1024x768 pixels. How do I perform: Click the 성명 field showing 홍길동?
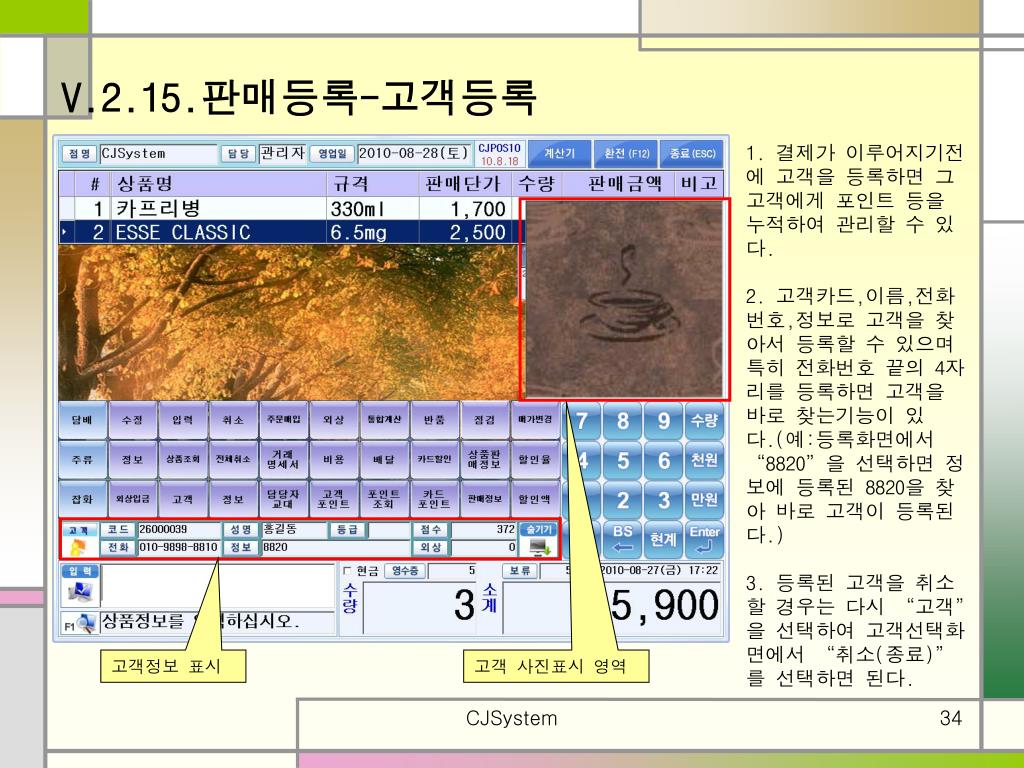coord(293,529)
